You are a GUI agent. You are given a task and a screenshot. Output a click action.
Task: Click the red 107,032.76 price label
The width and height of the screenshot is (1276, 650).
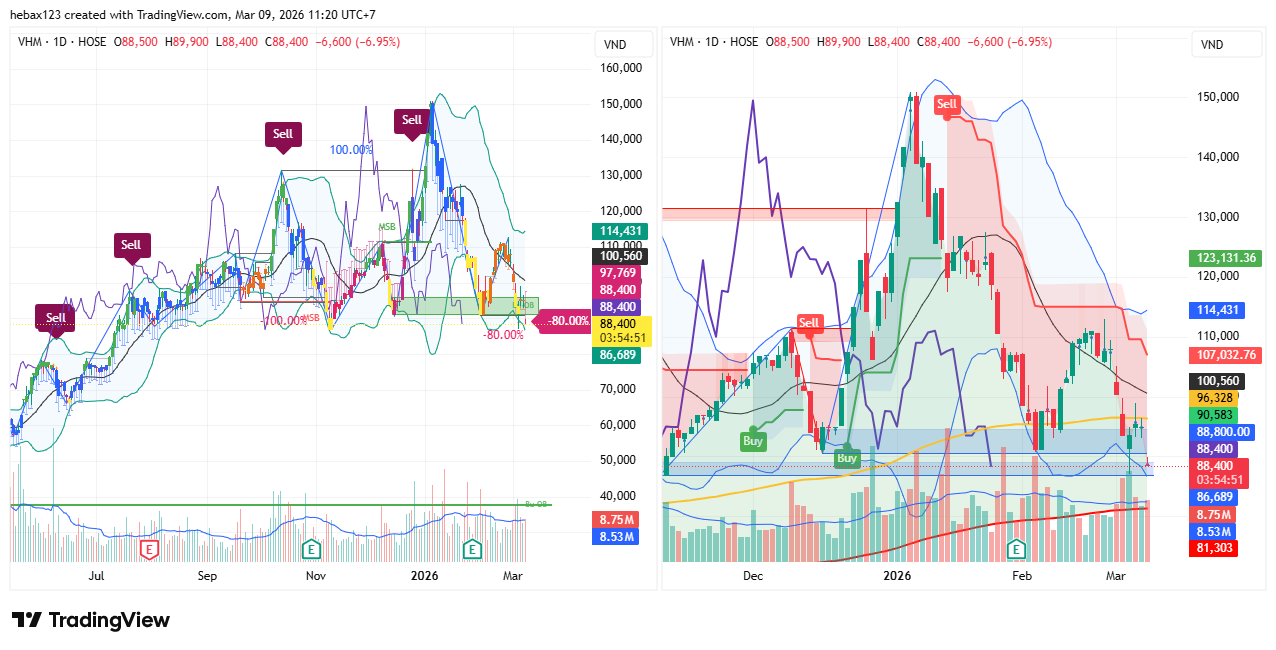[x=1224, y=355]
